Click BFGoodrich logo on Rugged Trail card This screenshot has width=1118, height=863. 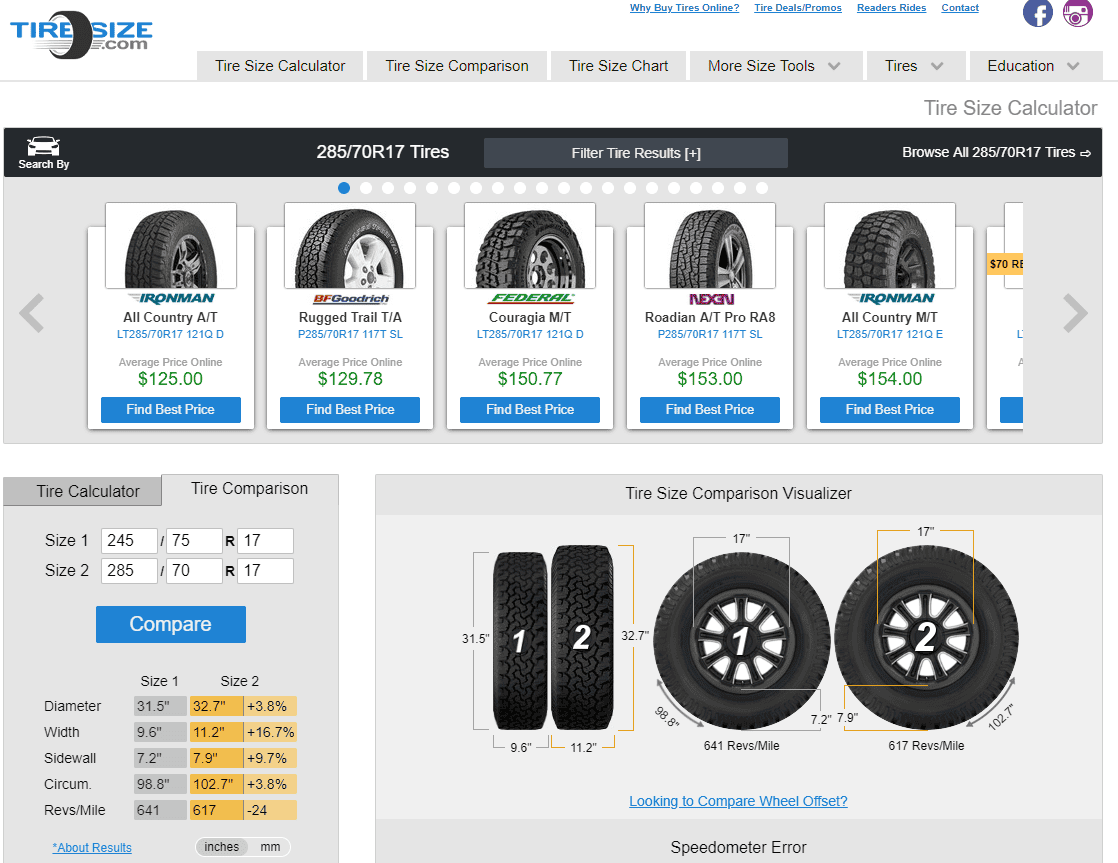coord(350,298)
